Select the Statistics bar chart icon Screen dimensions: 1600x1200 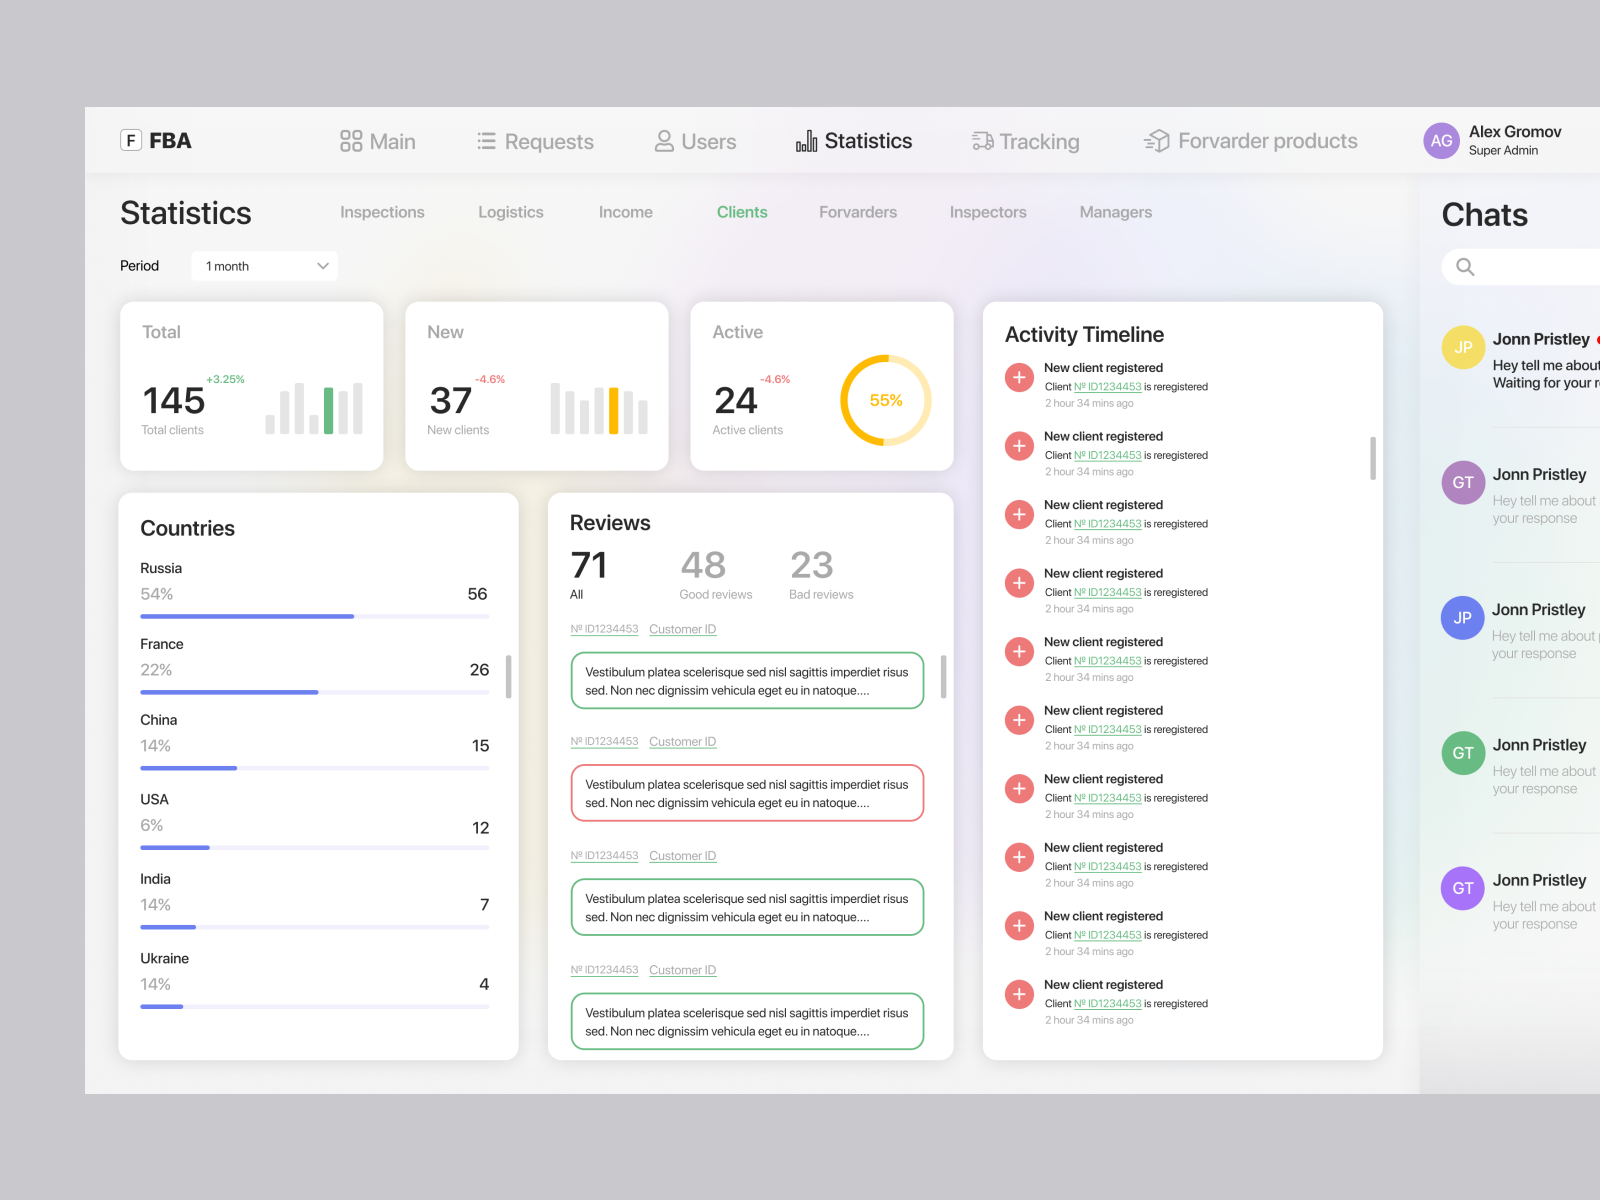[806, 141]
